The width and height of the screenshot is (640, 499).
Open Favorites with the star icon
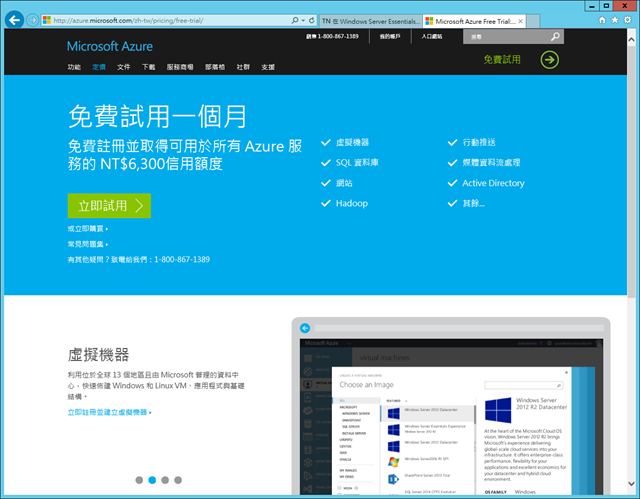tap(615, 20)
